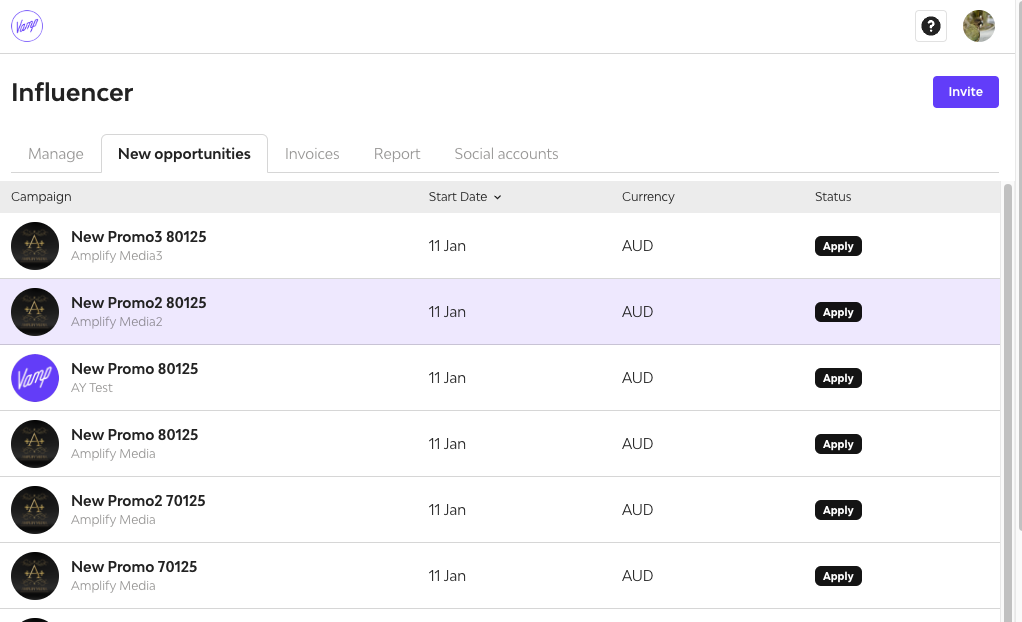Screen dimensions: 1022x622
Task: Open the New Promo2 80125 campaign title
Action: point(139,303)
